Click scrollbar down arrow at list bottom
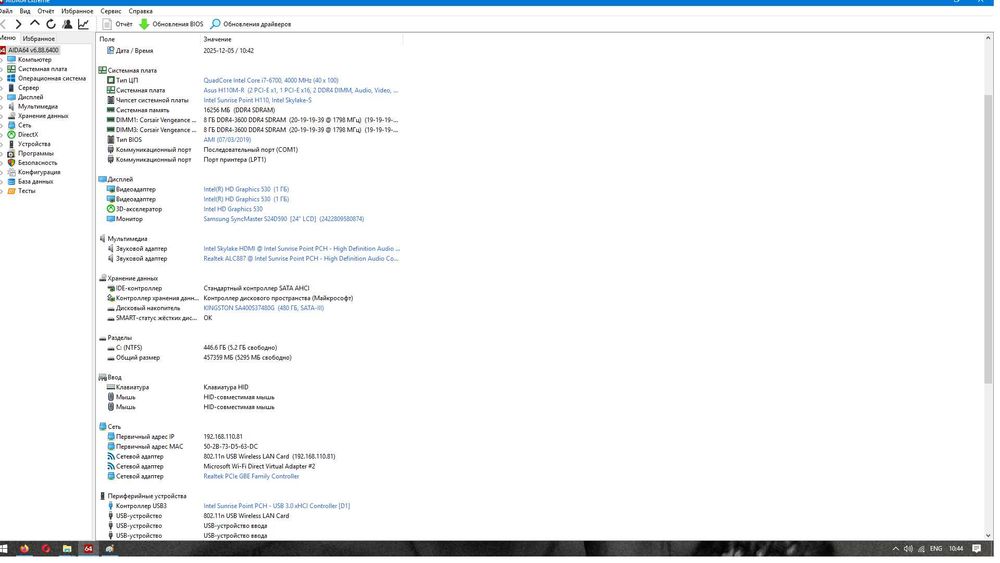 pos(988,536)
